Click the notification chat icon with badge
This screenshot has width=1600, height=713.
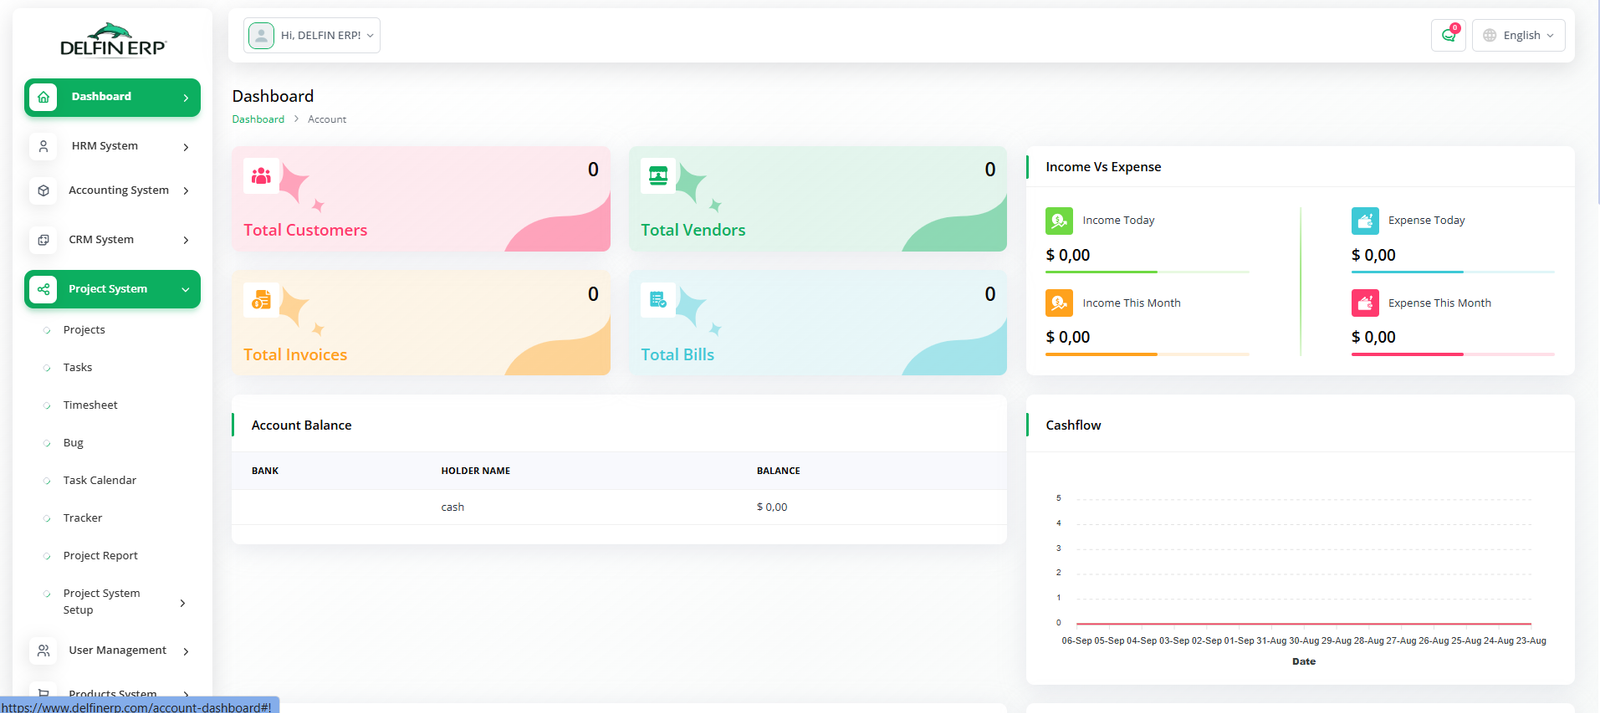tap(1447, 35)
